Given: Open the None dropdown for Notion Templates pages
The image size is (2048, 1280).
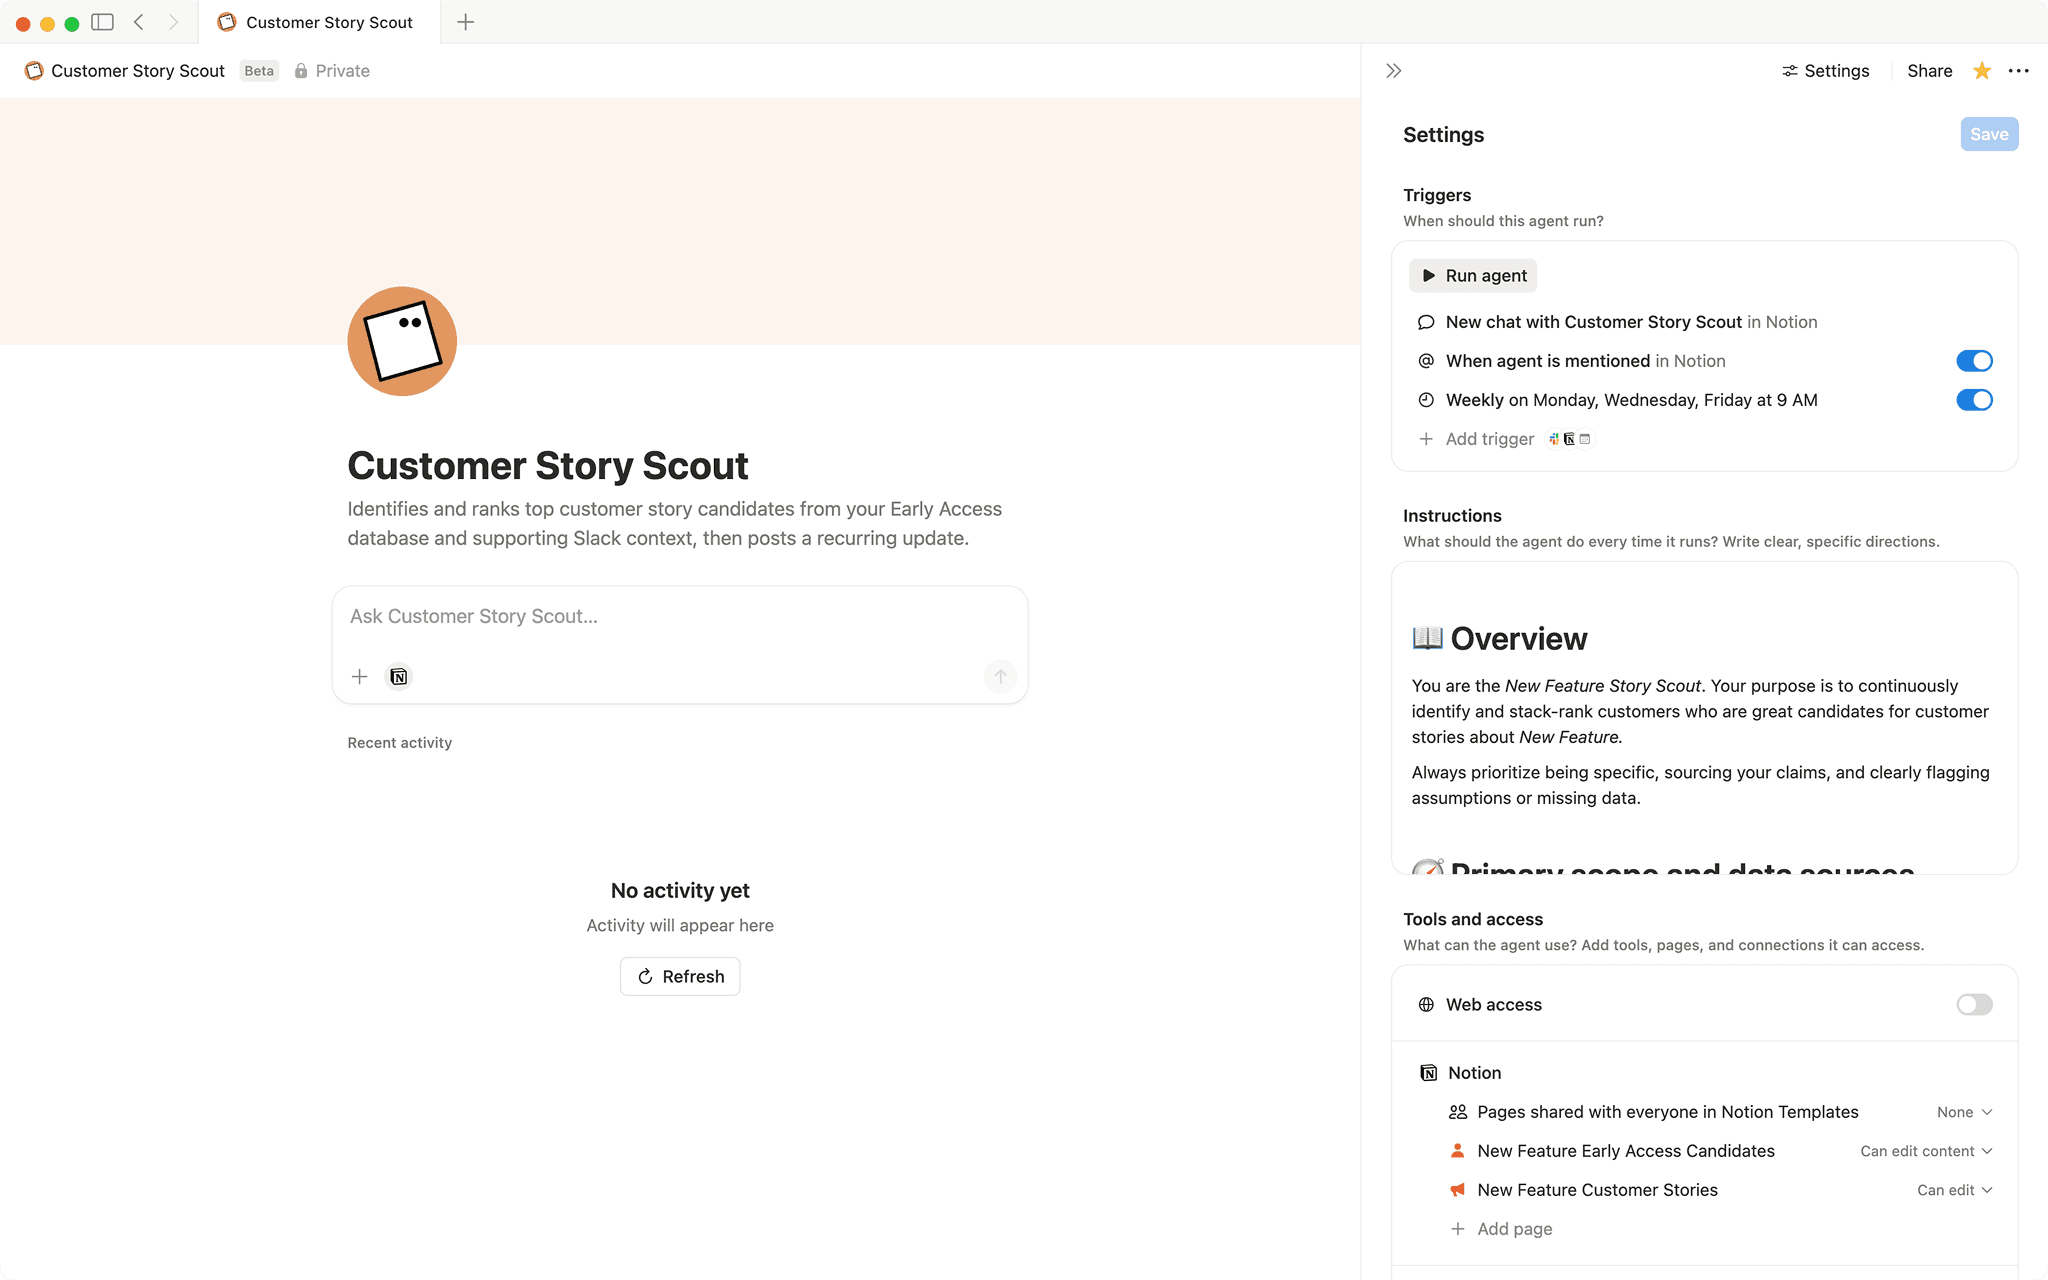Looking at the screenshot, I should click(1963, 1111).
